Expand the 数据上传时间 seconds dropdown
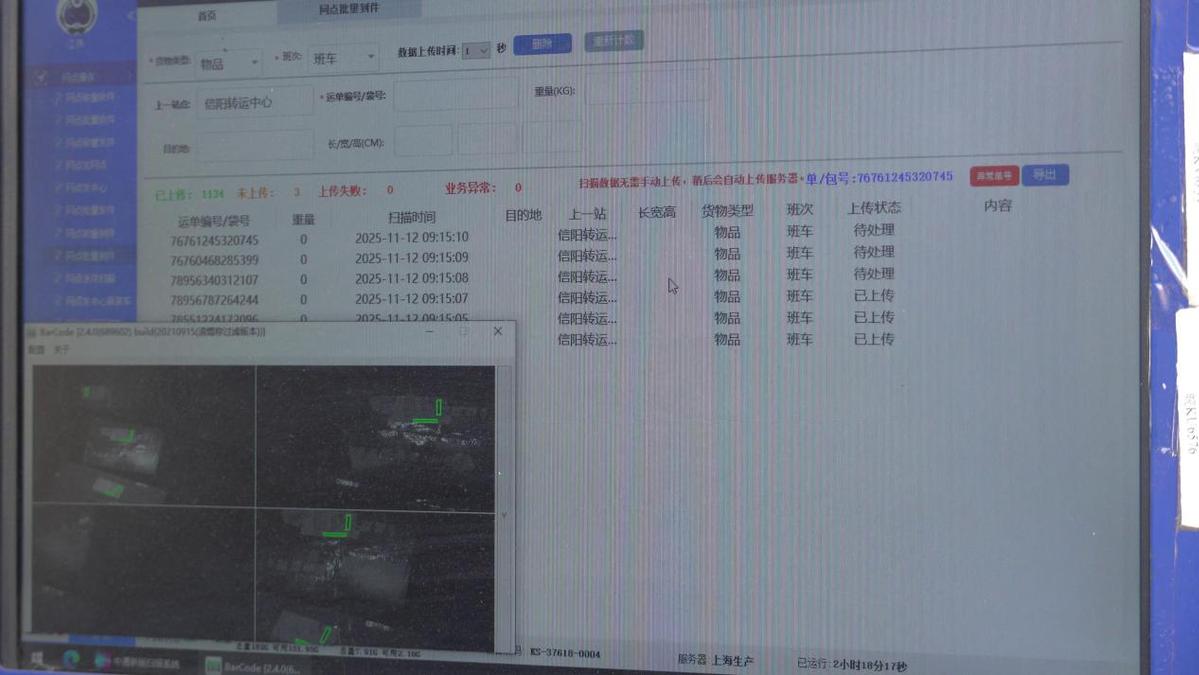The width and height of the screenshot is (1199, 675). coord(476,50)
